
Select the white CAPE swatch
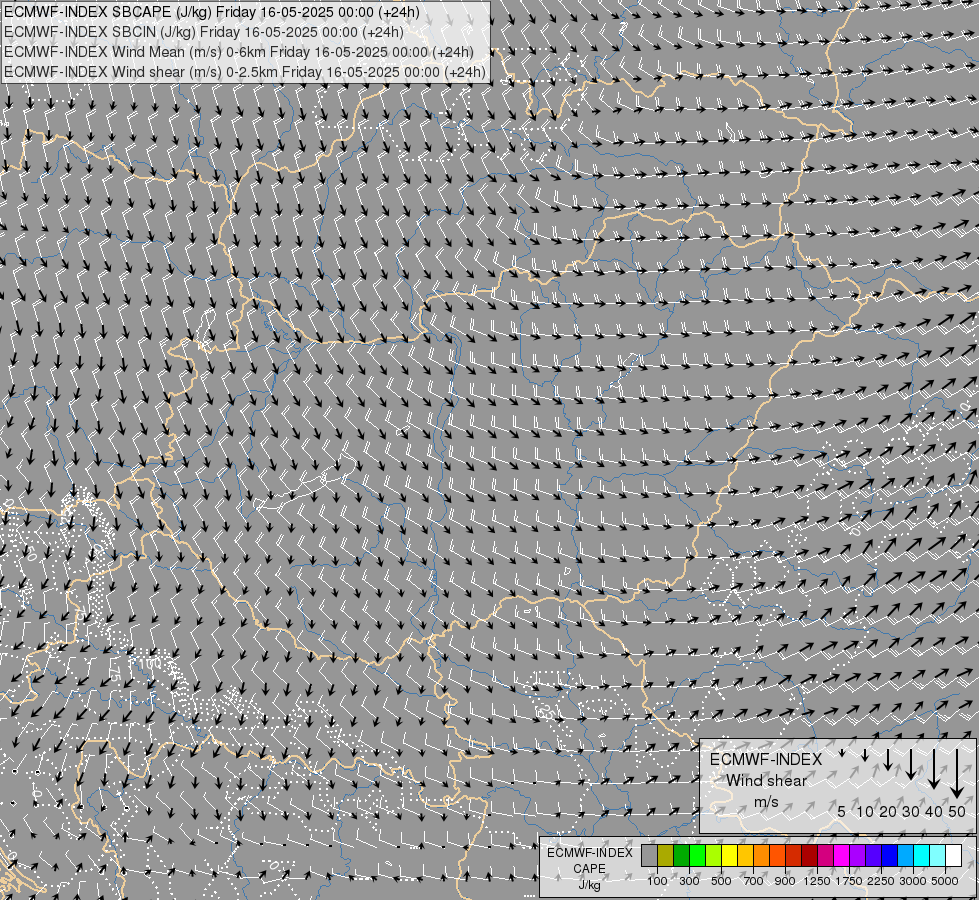[x=953, y=856]
